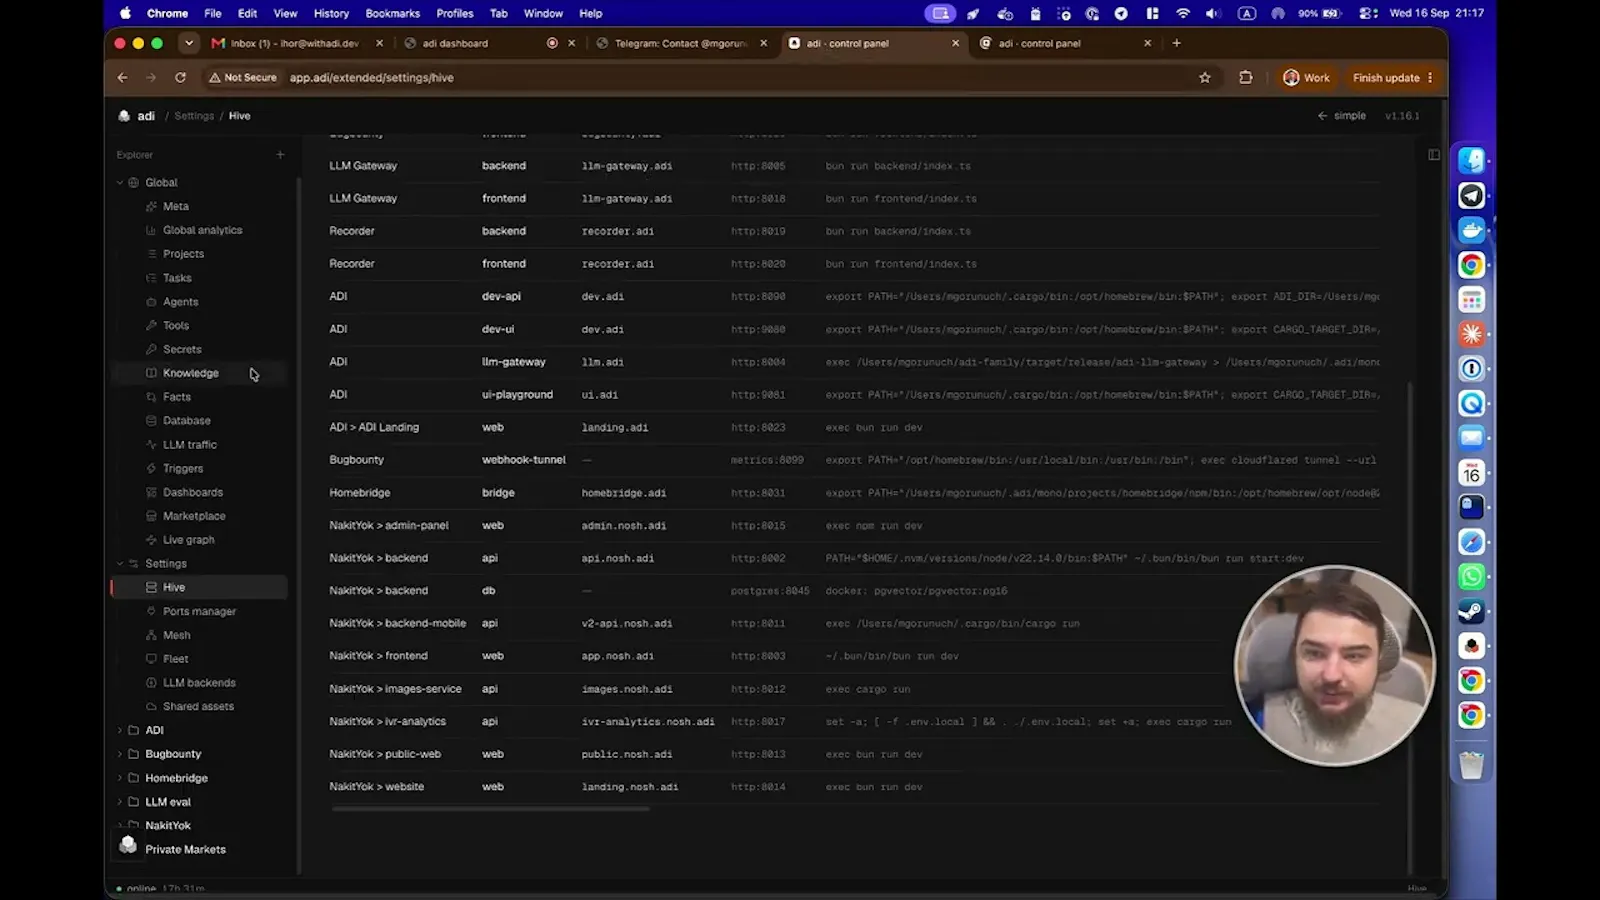Click the Bugbounty webhook-tunnel row
This screenshot has width=1600, height=900.
point(854,460)
